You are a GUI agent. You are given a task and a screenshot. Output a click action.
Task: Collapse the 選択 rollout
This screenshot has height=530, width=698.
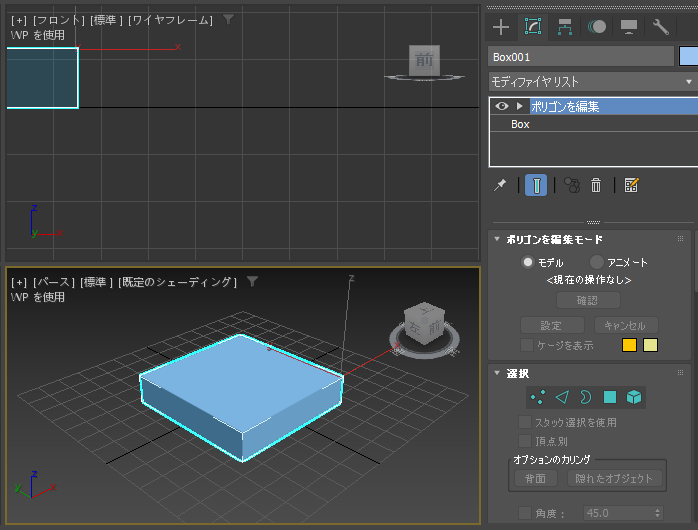[497, 373]
